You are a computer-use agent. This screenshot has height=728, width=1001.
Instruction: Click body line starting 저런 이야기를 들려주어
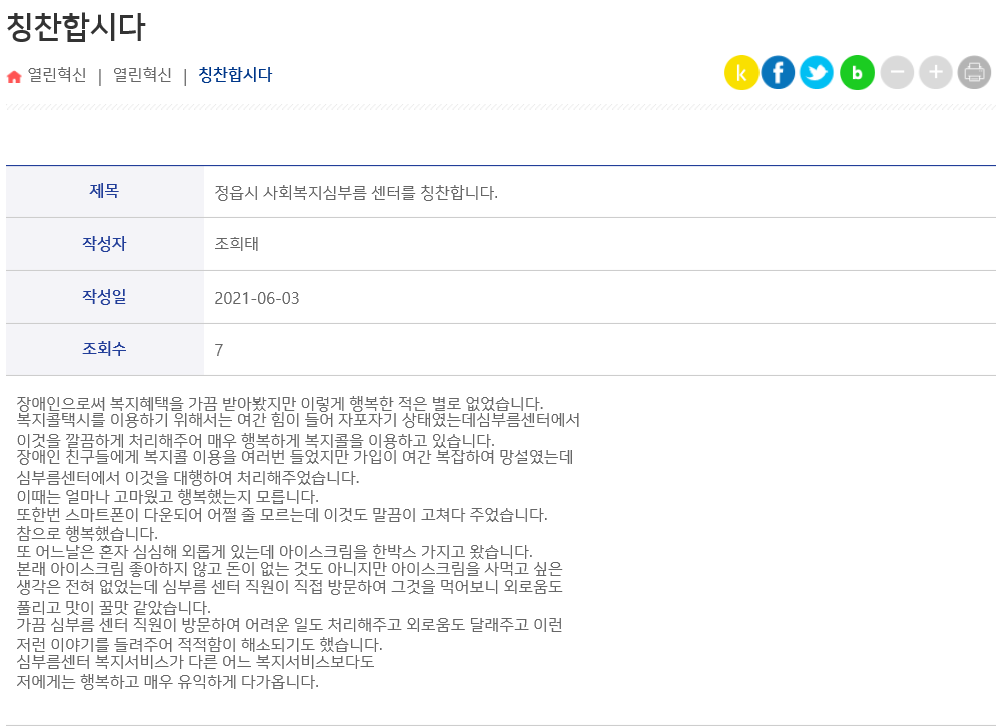[199, 644]
